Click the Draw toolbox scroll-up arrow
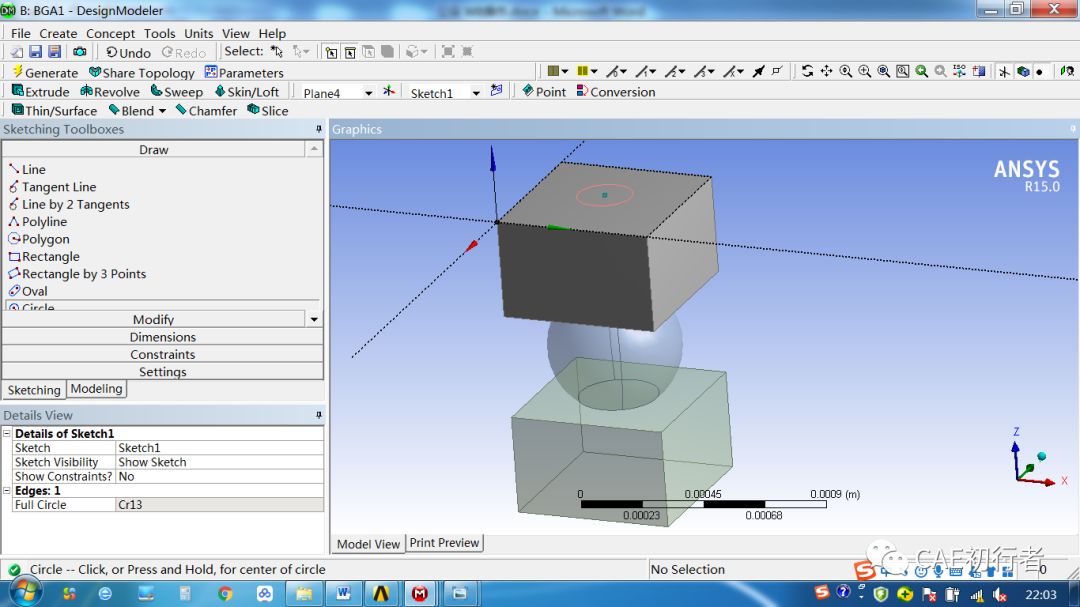 click(x=314, y=149)
